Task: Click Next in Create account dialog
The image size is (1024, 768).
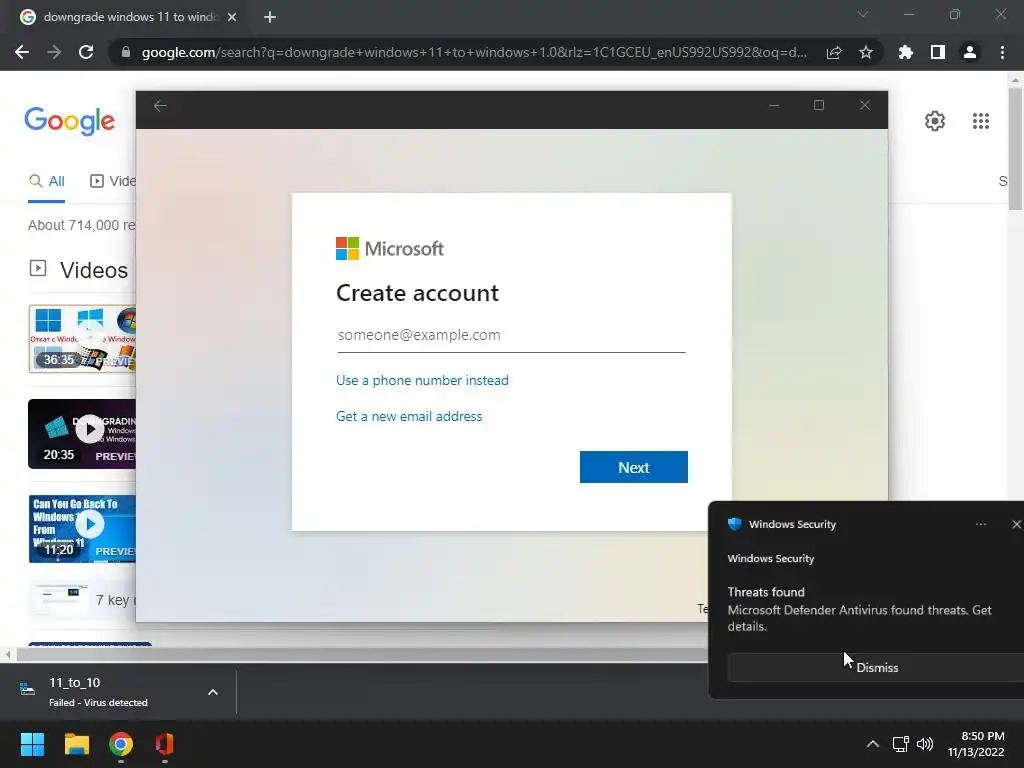Action: (x=633, y=468)
